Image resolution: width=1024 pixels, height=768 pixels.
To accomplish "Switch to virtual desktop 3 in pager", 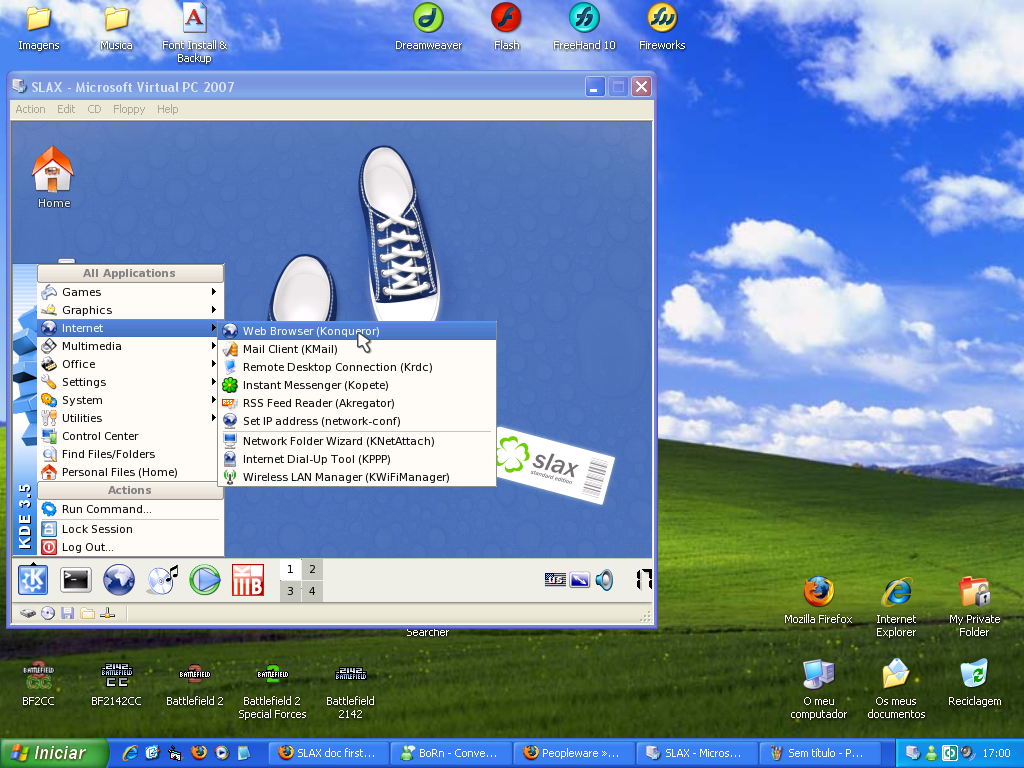I will (x=290, y=591).
